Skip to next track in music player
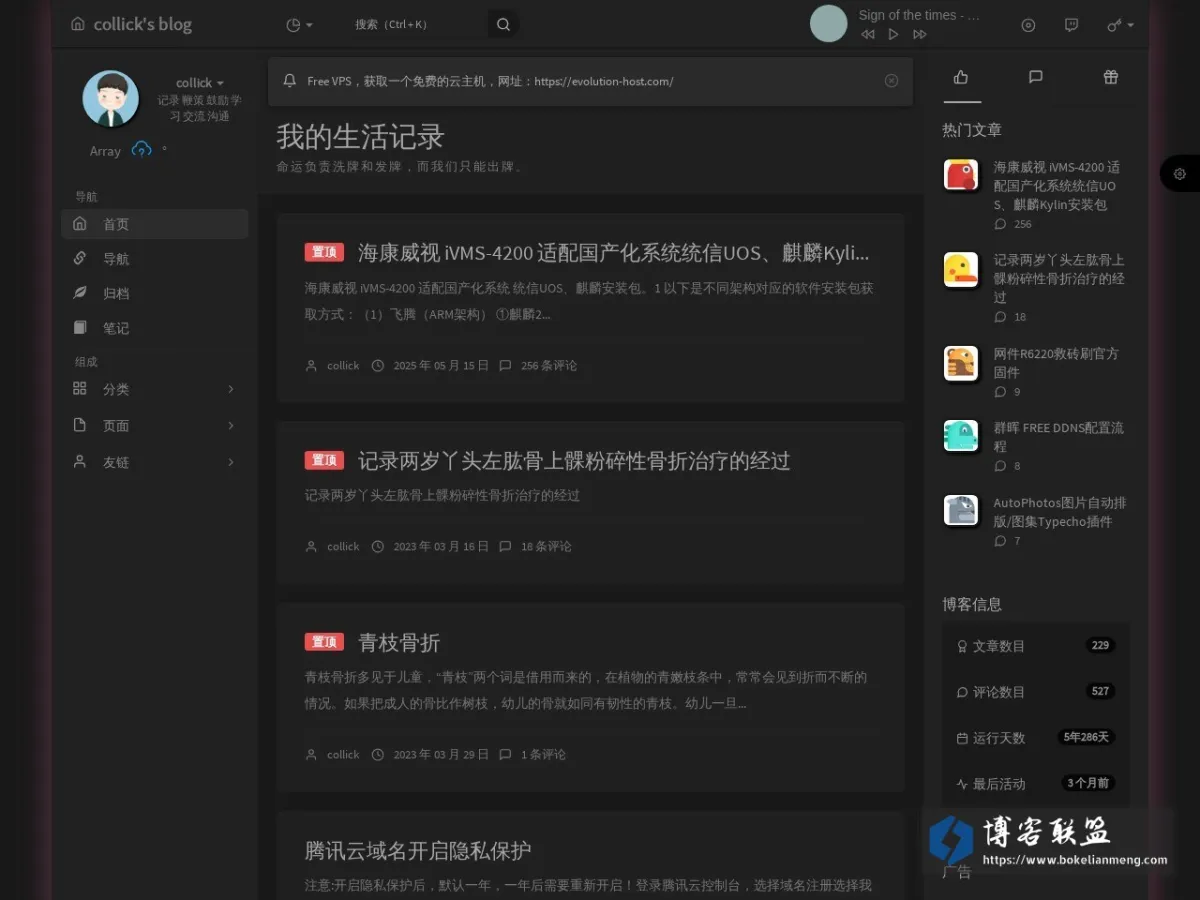 coord(919,34)
